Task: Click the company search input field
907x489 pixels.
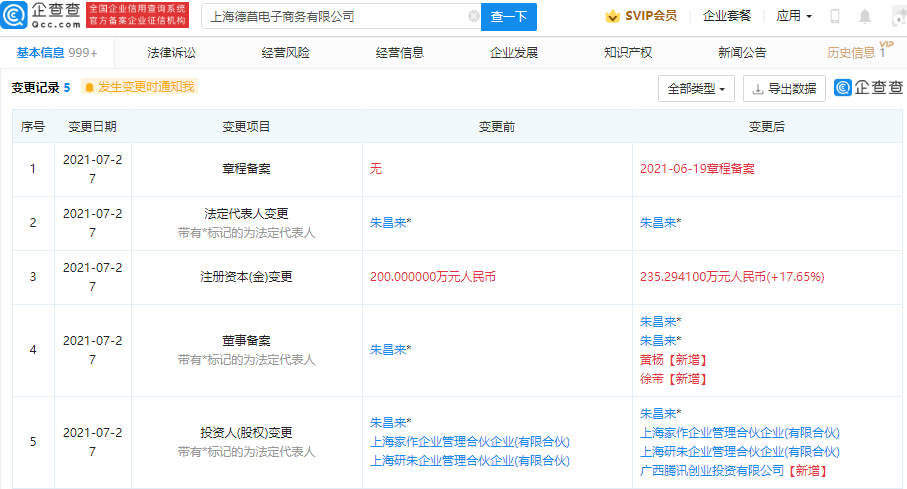Action: coord(341,17)
